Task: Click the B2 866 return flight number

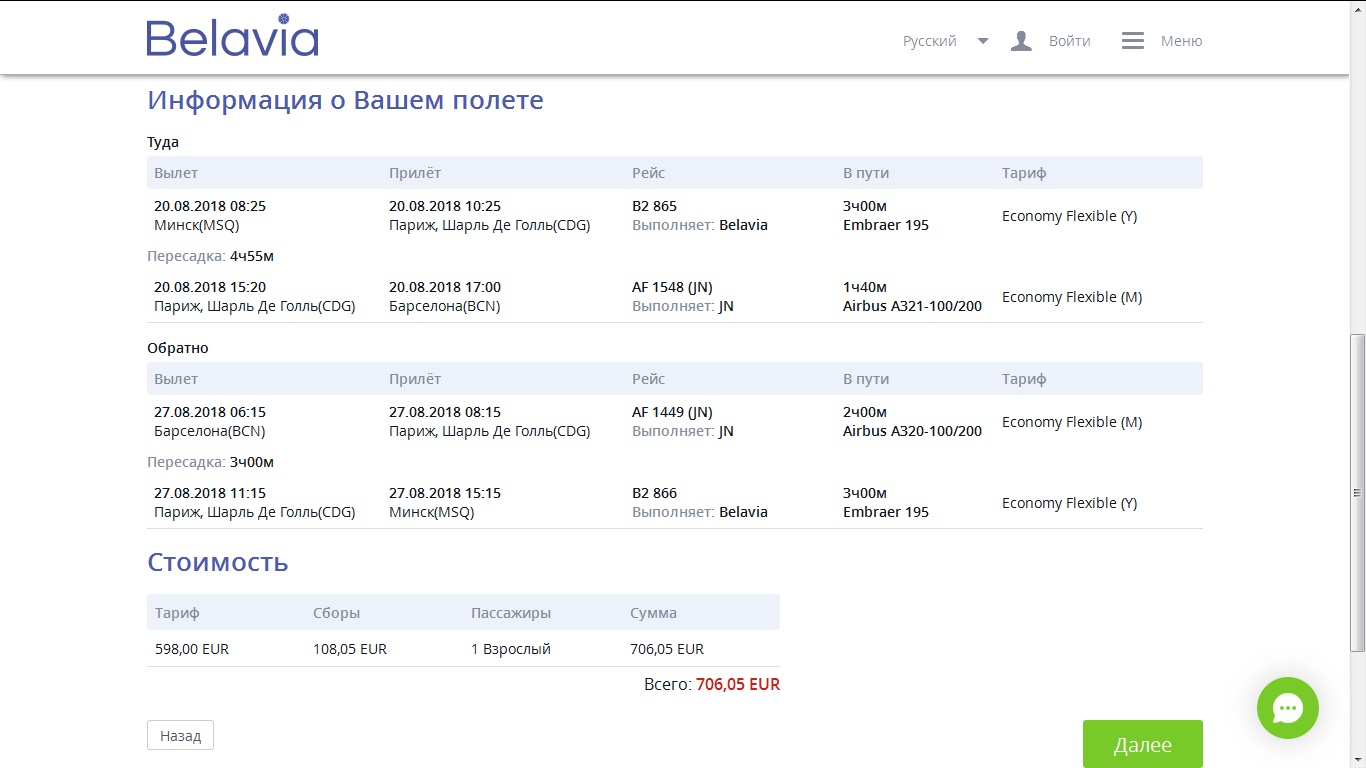Action: (654, 493)
